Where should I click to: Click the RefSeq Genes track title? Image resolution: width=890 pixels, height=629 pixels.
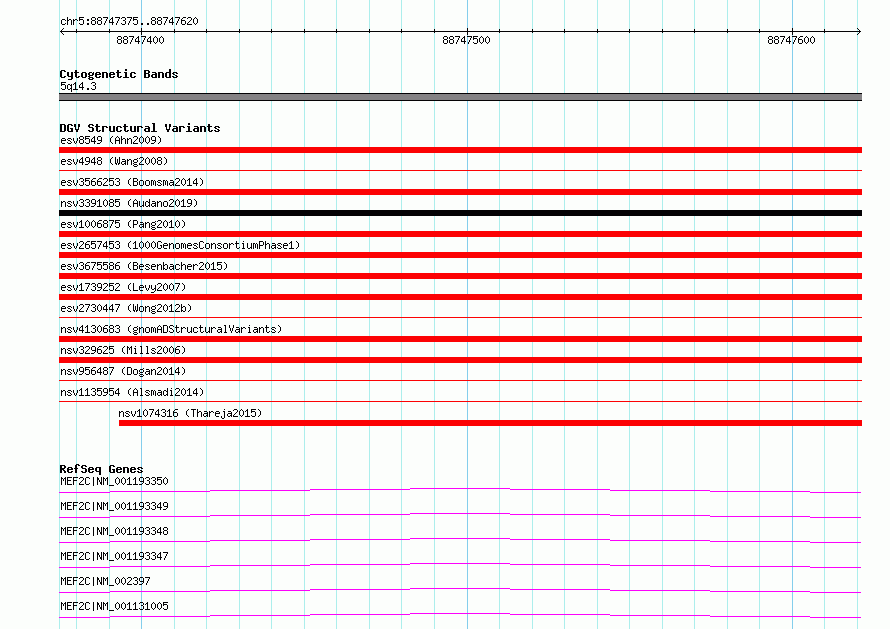101,469
